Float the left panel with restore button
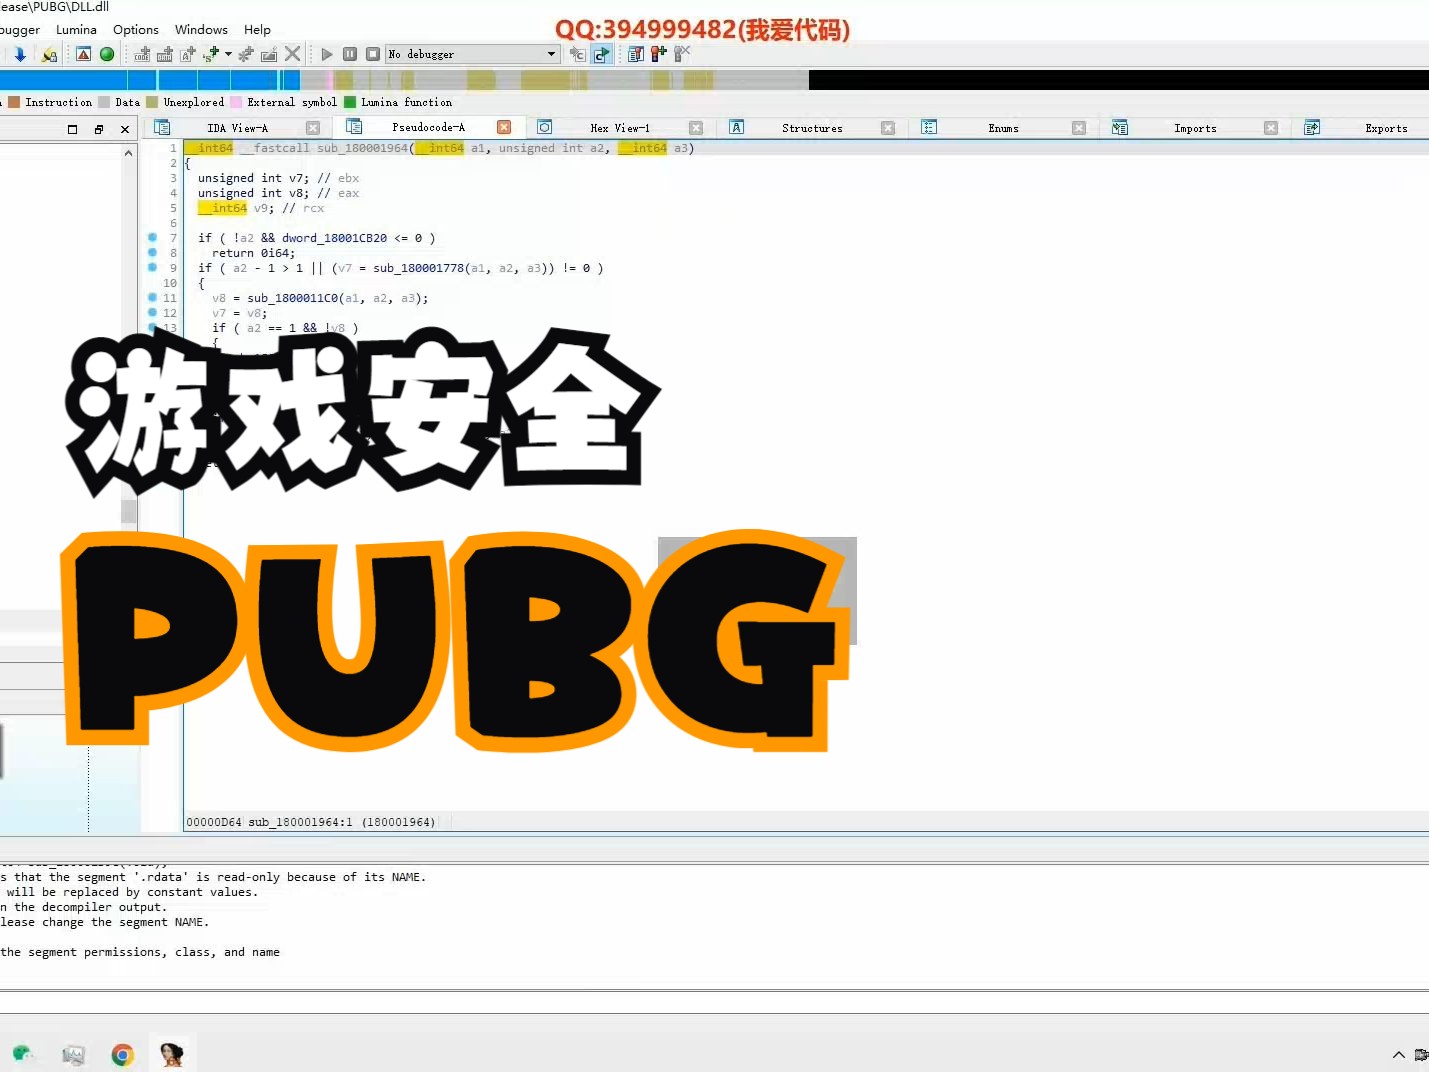Image resolution: width=1429 pixels, height=1072 pixels. (99, 129)
